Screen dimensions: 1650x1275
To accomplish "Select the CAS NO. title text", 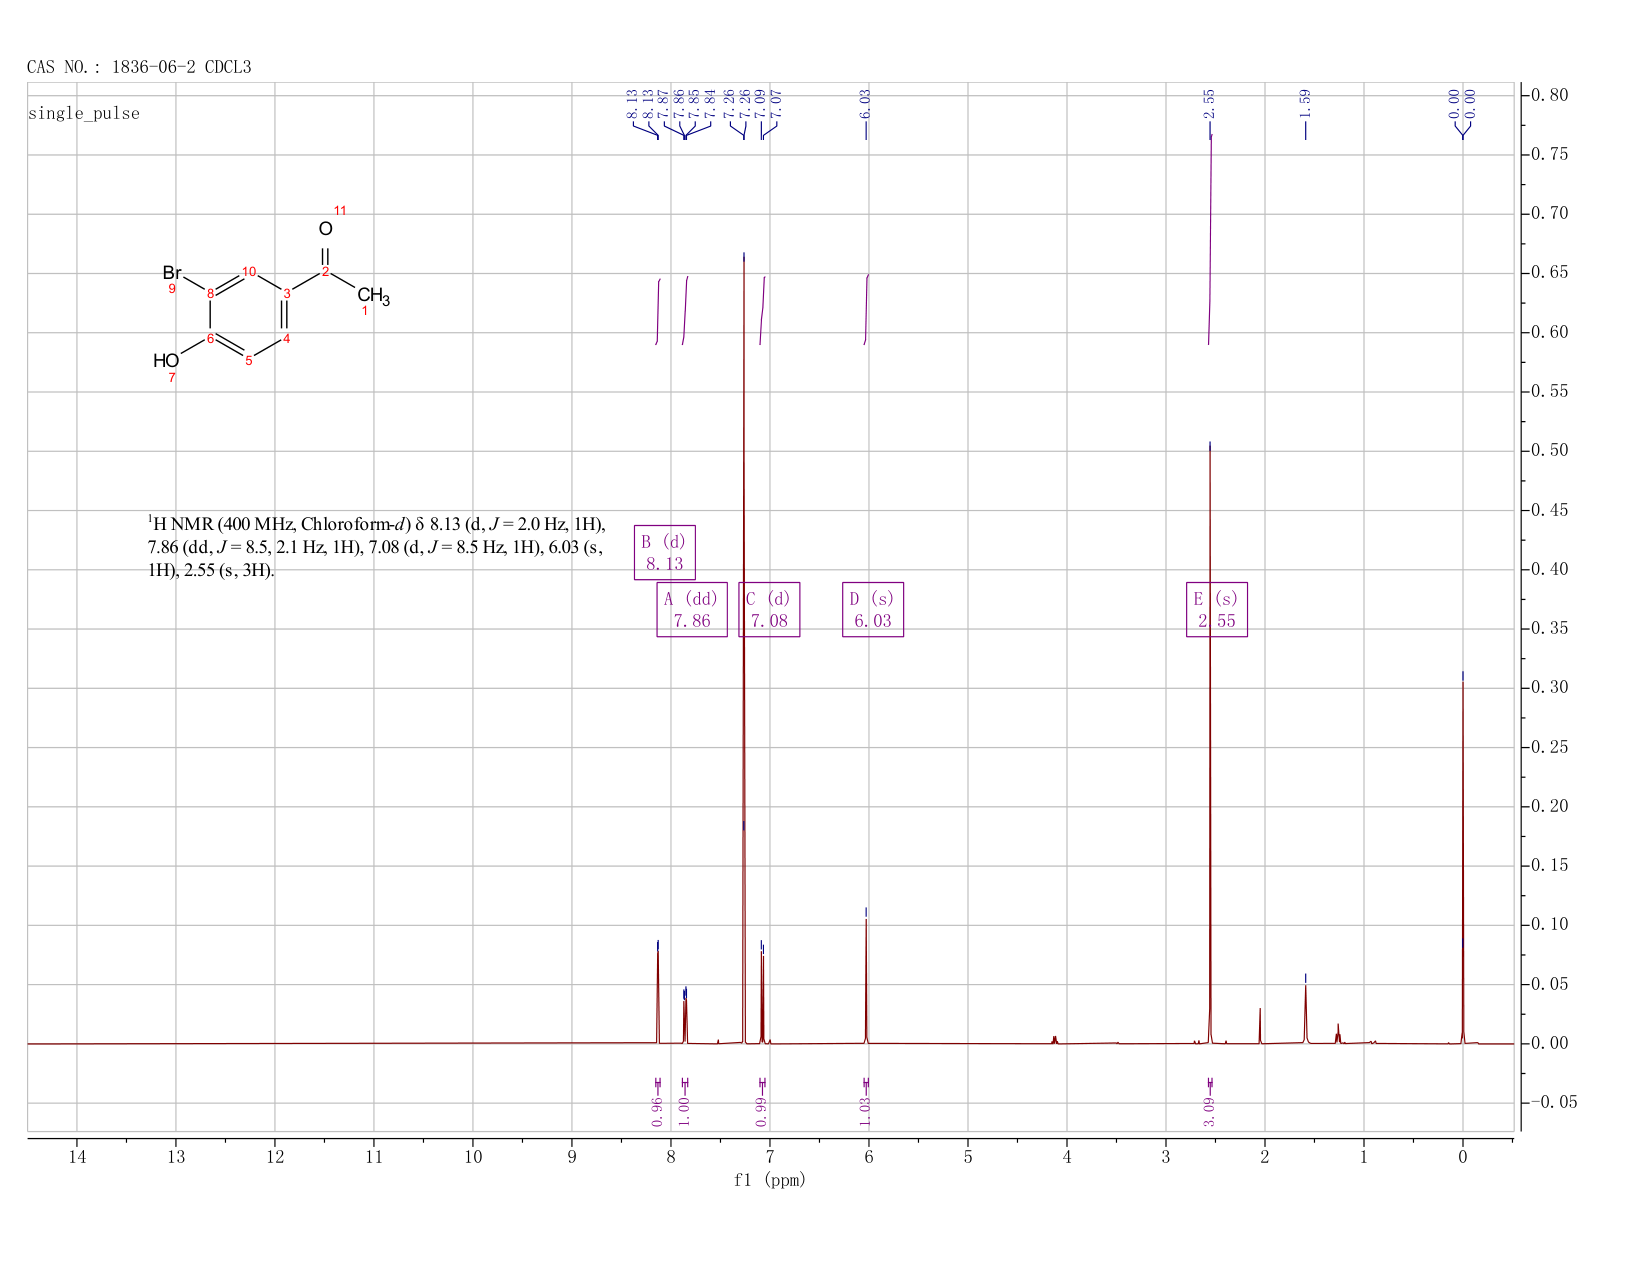I will coord(139,67).
